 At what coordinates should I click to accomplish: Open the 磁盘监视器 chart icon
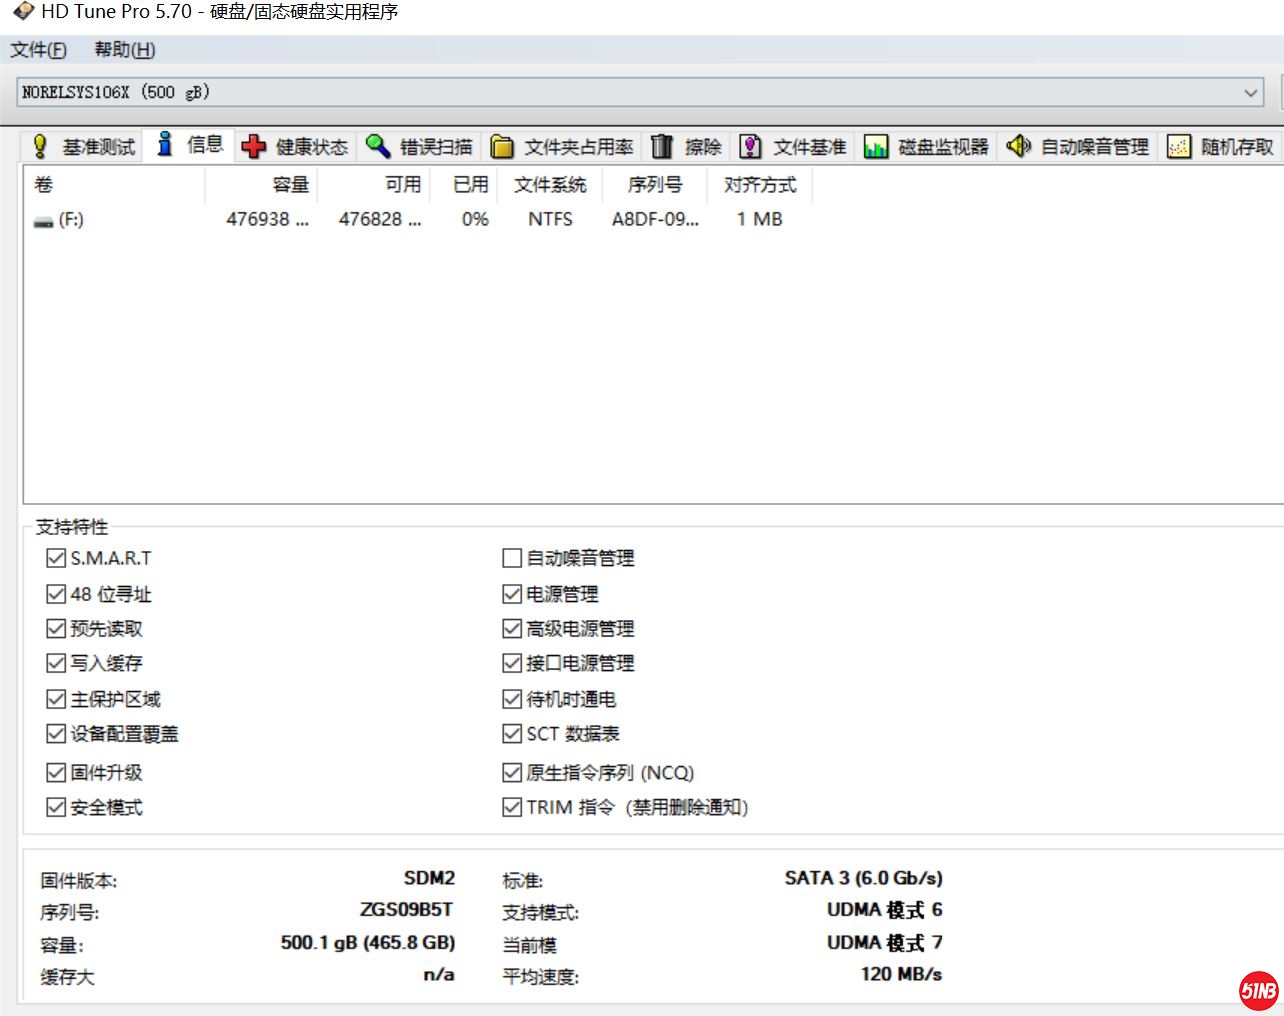coord(876,146)
